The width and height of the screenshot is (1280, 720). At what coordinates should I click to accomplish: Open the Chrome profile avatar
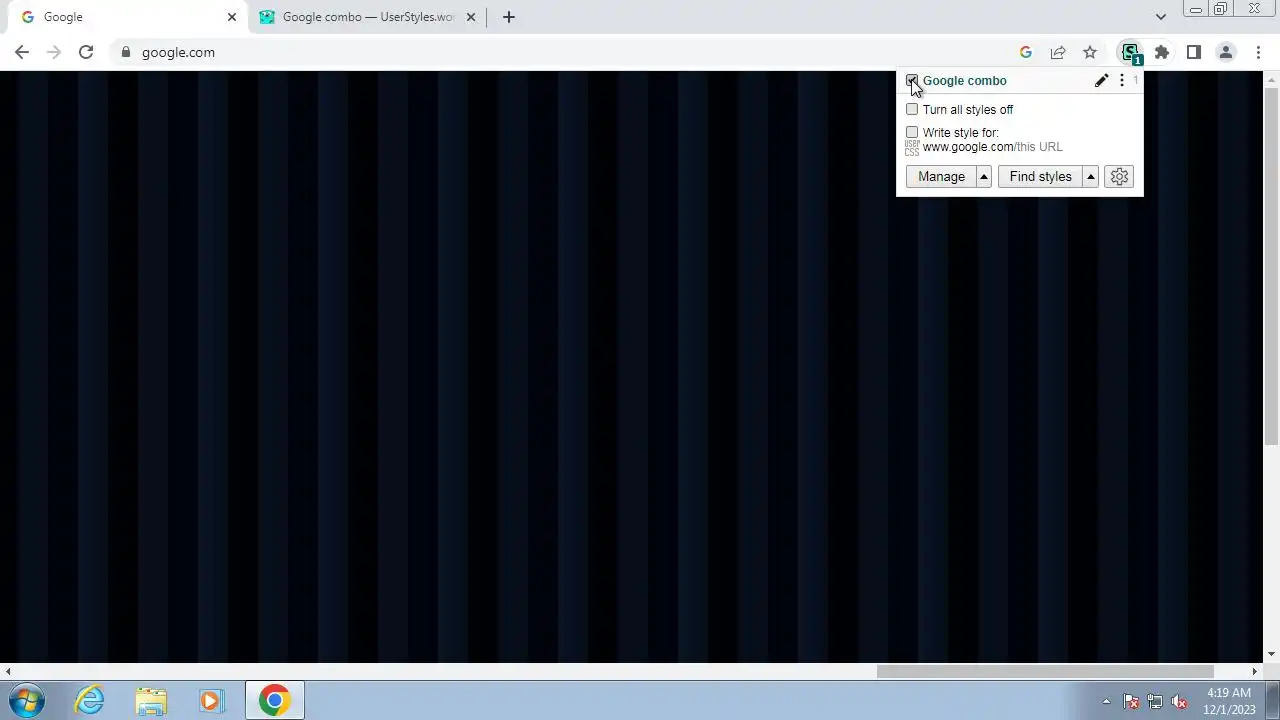pyautogui.click(x=1226, y=52)
